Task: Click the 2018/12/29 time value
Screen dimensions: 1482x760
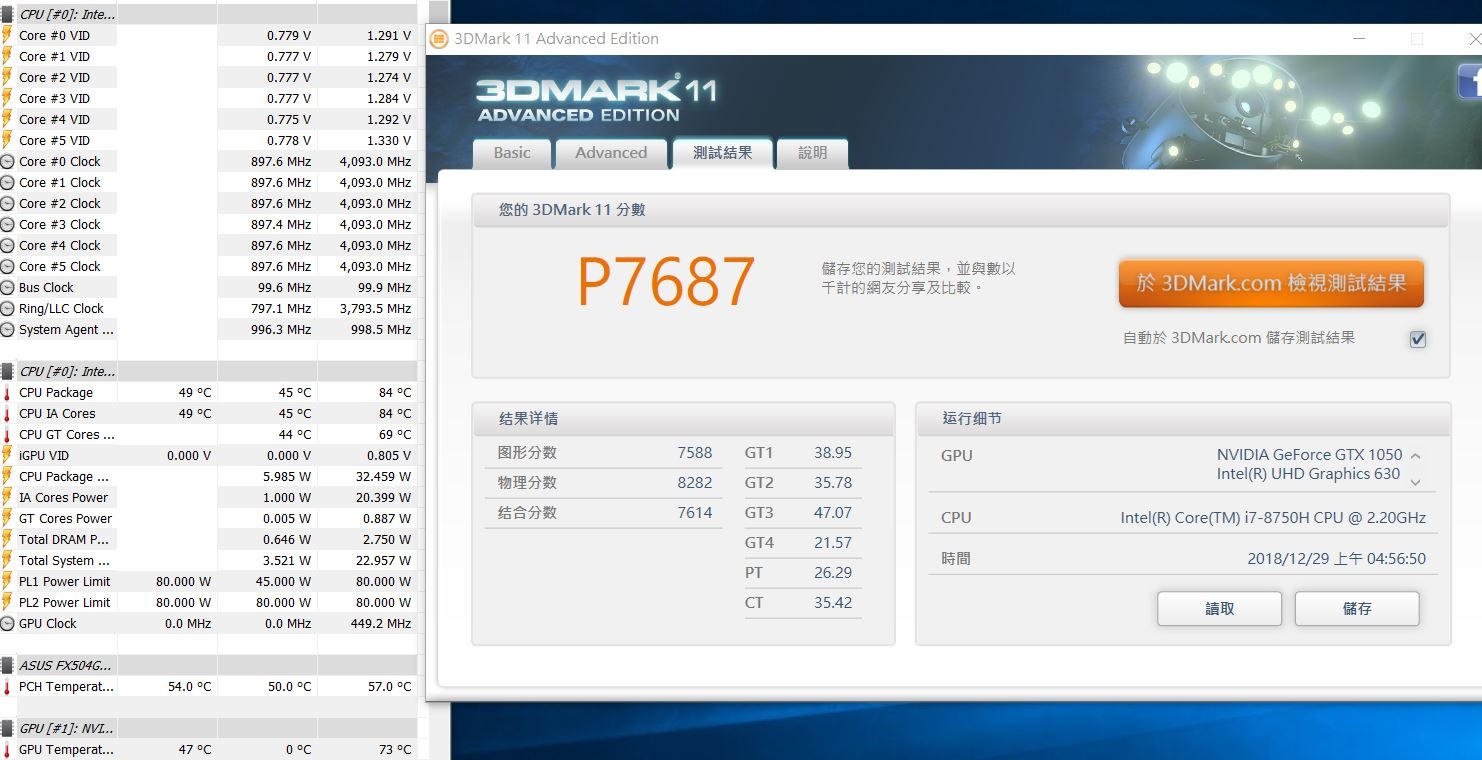Action: pyautogui.click(x=1336, y=559)
